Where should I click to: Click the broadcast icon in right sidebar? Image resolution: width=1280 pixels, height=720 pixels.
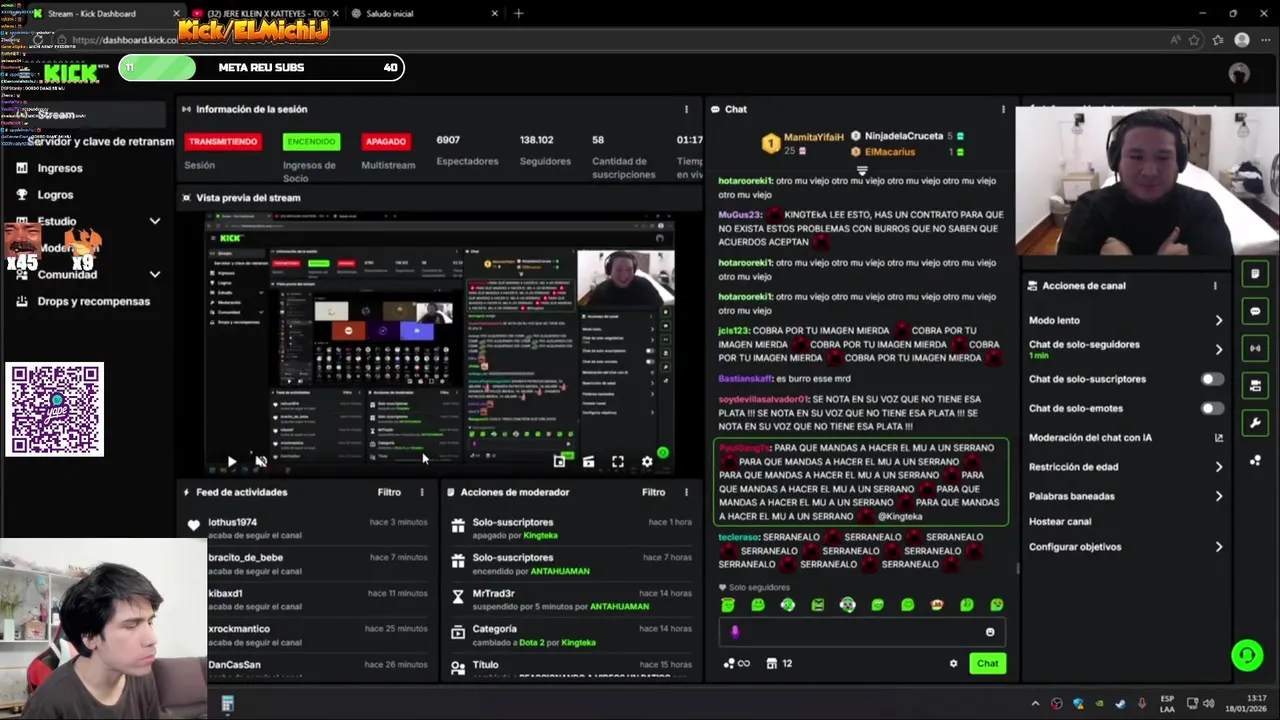coord(1255,348)
